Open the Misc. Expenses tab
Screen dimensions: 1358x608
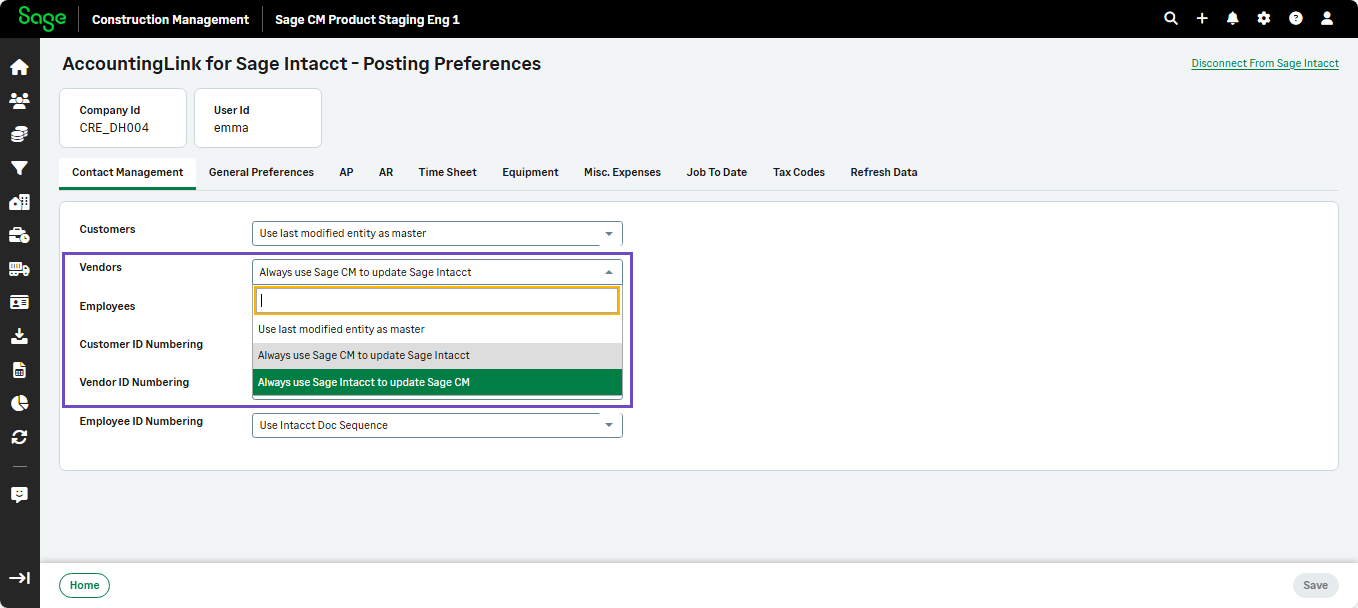click(622, 172)
